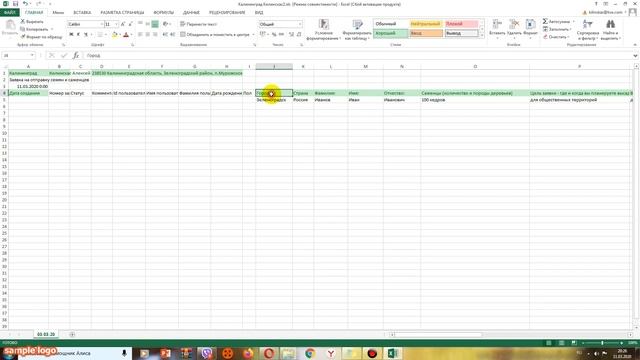Toggle italic formatting
This screenshot has width=640, height=360.
point(78,35)
